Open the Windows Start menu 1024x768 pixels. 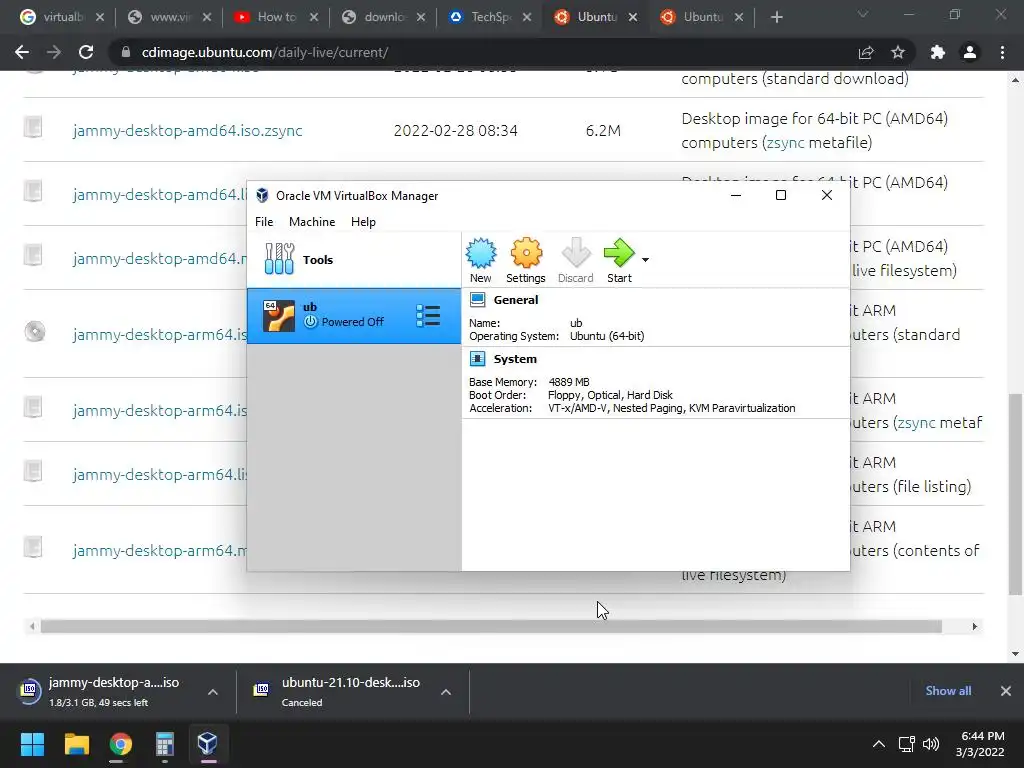[33, 744]
